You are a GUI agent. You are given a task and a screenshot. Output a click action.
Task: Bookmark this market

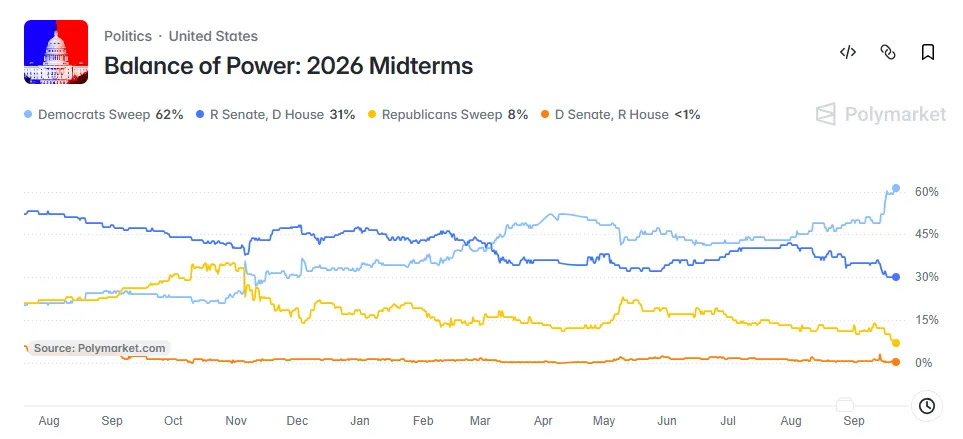pos(928,52)
